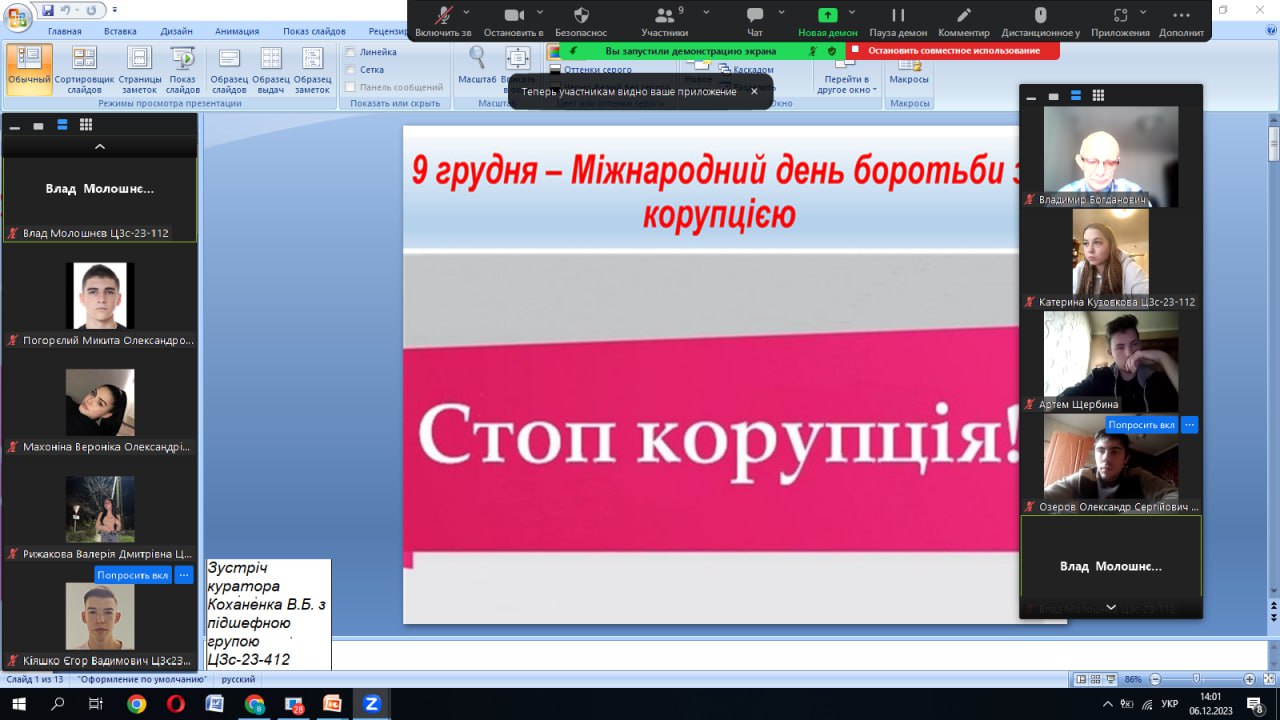The image size is (1280, 720).
Task: Open Приложения apps in Zoom toolbar
Action: (1120, 20)
